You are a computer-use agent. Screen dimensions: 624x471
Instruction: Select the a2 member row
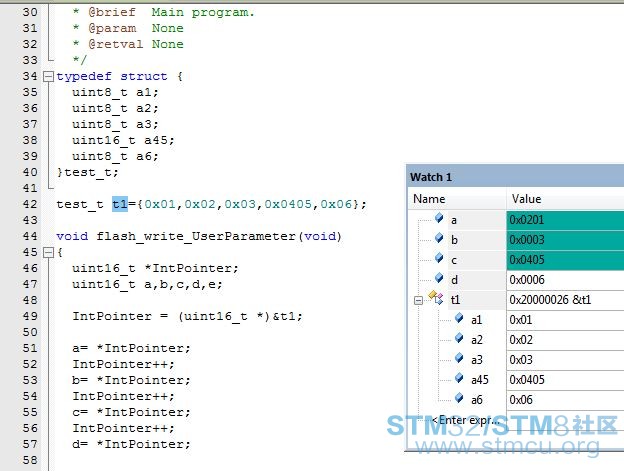coord(516,340)
